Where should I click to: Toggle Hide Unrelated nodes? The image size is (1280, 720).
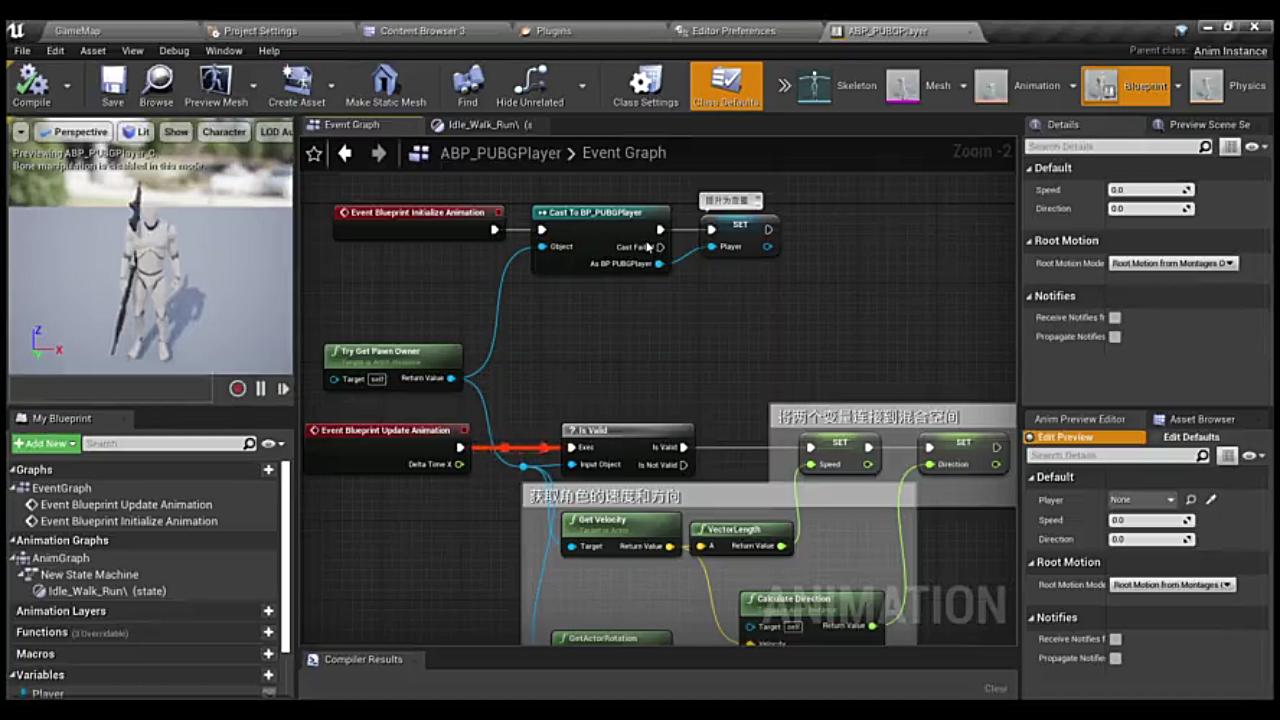530,85
